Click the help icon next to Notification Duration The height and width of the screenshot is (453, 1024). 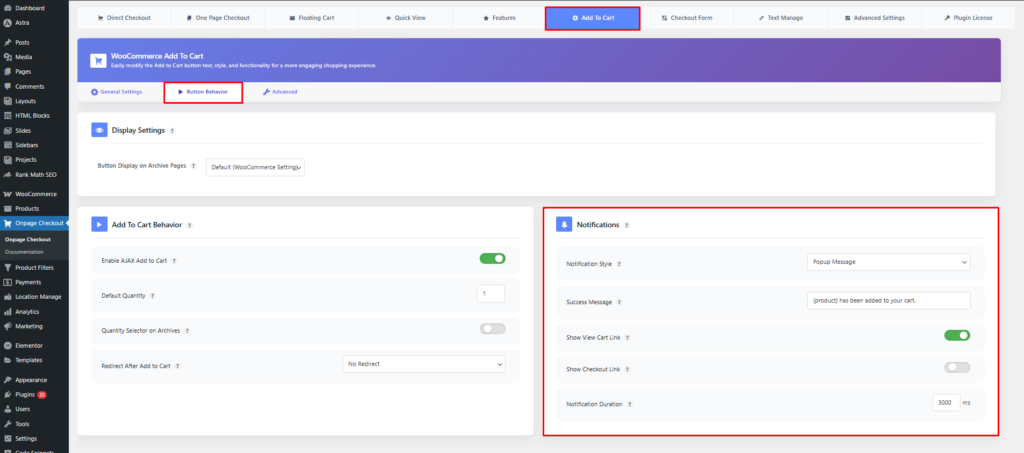pyautogui.click(x=632, y=404)
